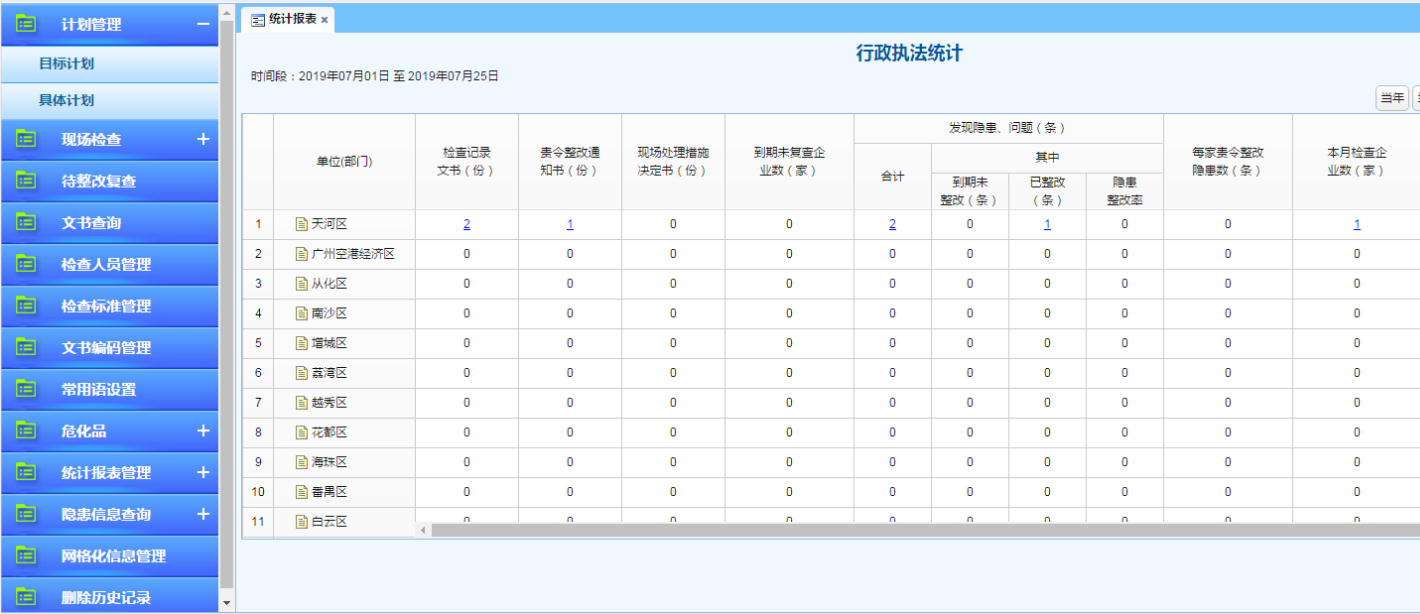Viewport: 1420px width, 614px height.
Task: Click the document icon beside 南沙区
Action: pos(302,313)
